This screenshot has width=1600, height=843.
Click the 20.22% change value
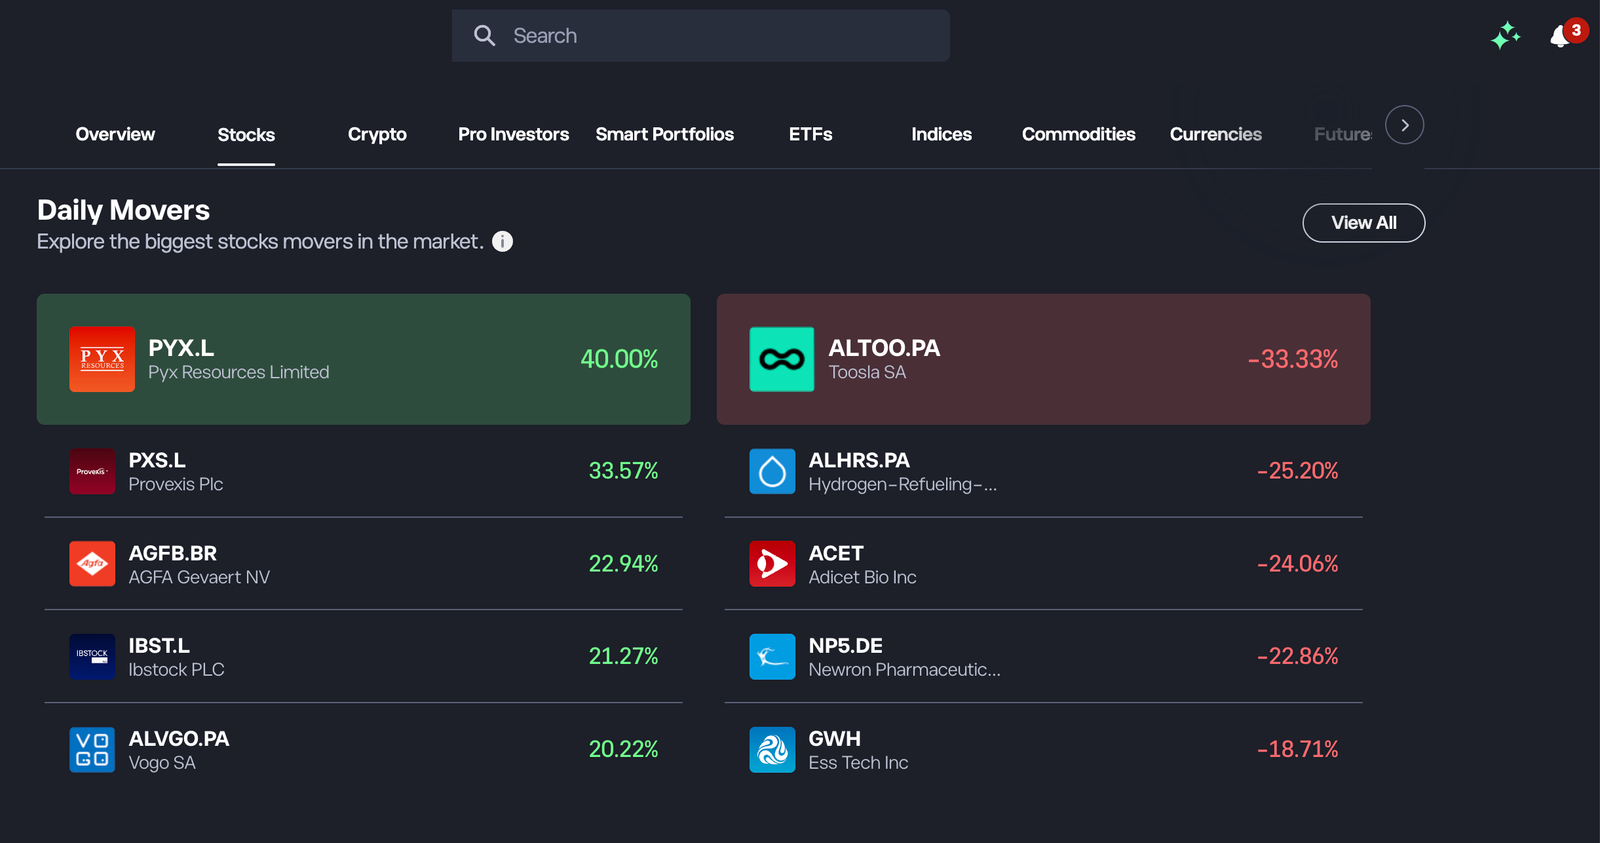623,750
